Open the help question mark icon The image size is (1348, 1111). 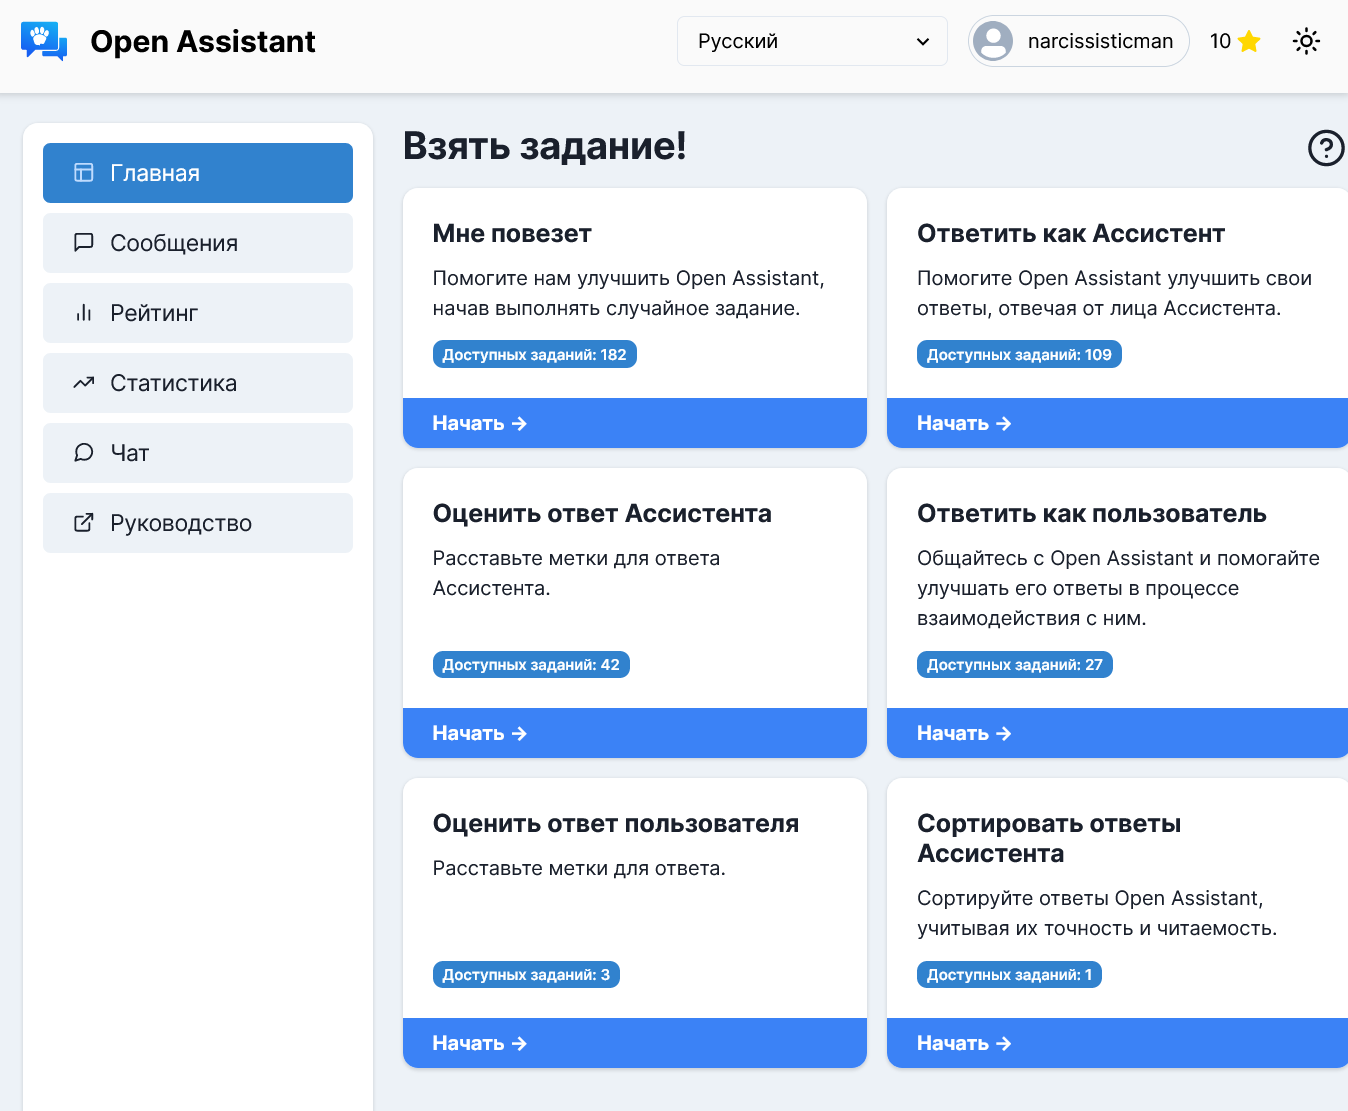[x=1325, y=148]
